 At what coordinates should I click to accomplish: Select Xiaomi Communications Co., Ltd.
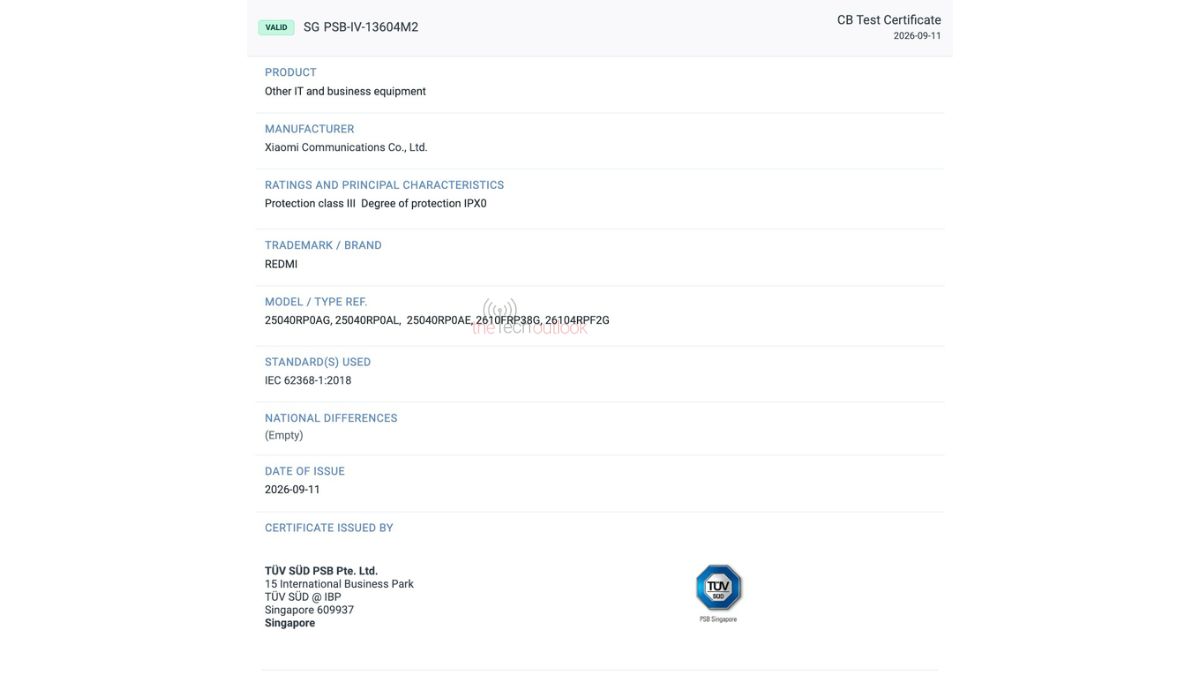[x=346, y=147]
